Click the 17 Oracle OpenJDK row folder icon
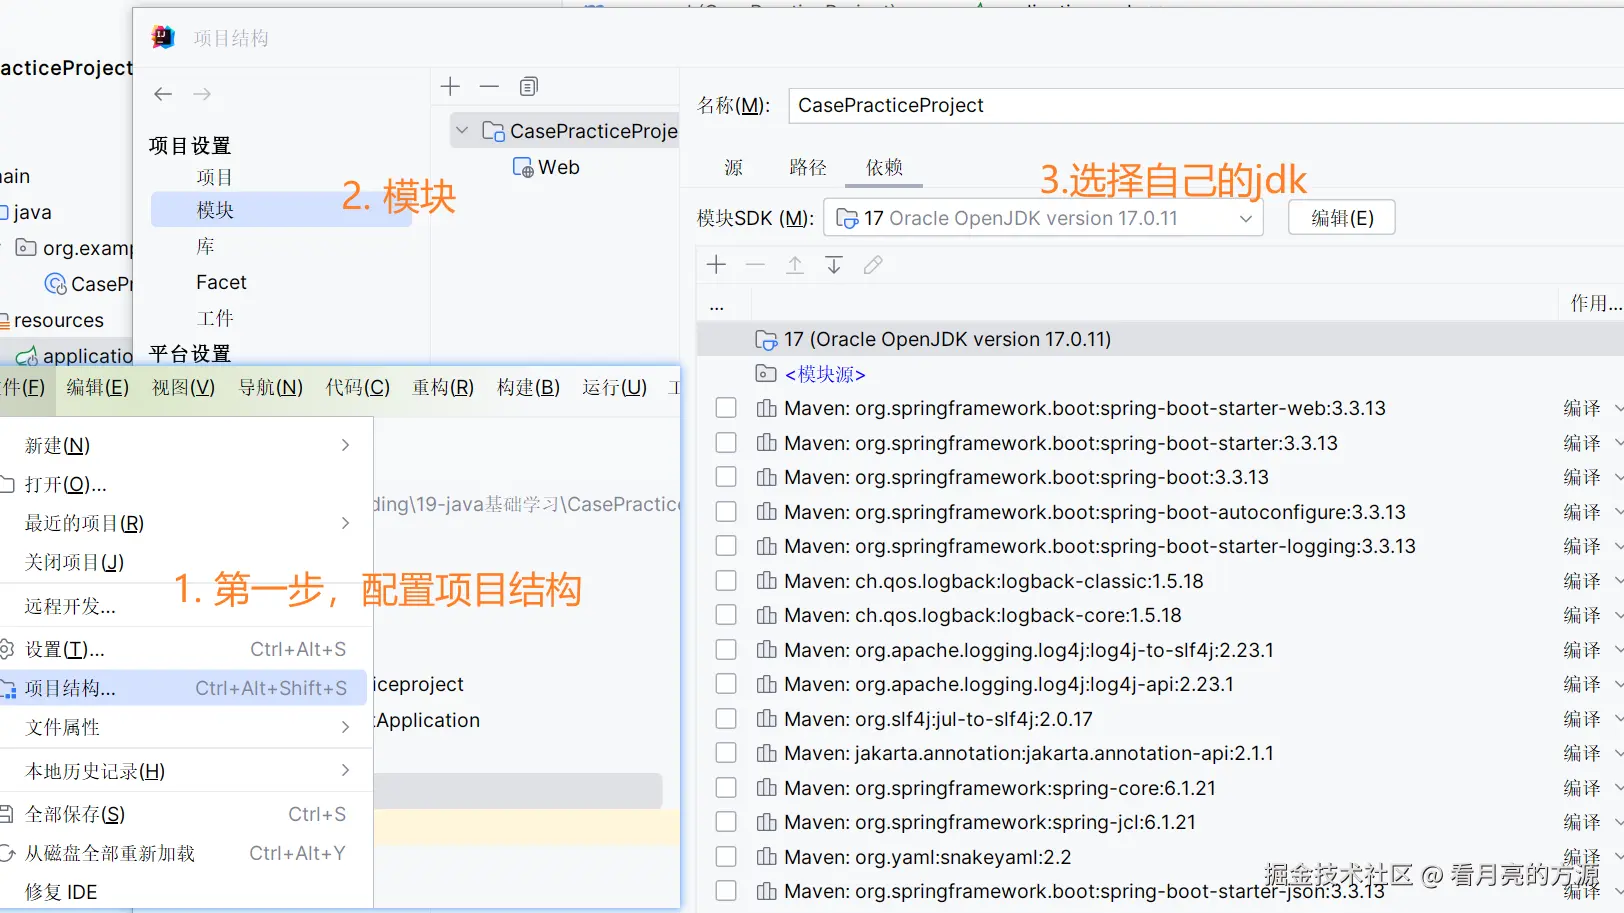Image resolution: width=1624 pixels, height=913 pixels. click(766, 340)
